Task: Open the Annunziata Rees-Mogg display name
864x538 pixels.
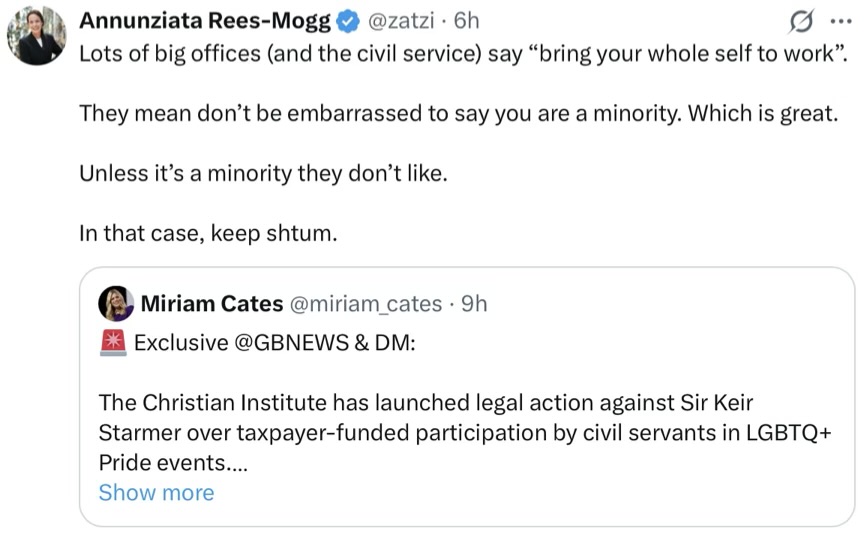Action: click(x=204, y=20)
